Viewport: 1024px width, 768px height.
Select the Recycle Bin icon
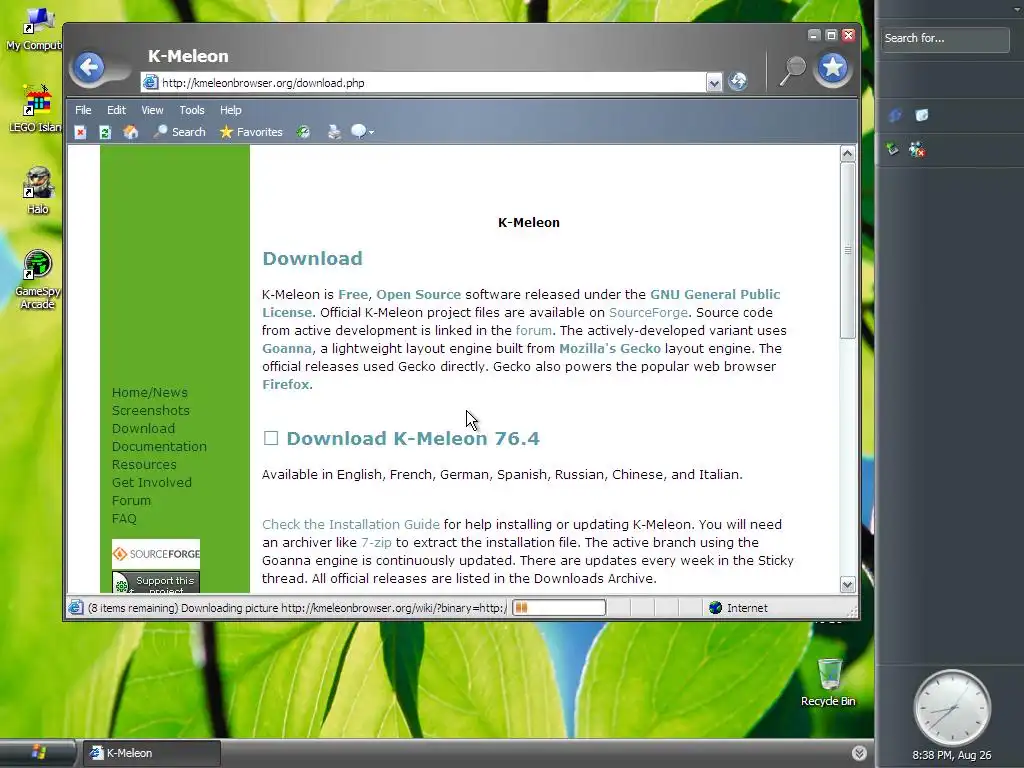tap(828, 682)
